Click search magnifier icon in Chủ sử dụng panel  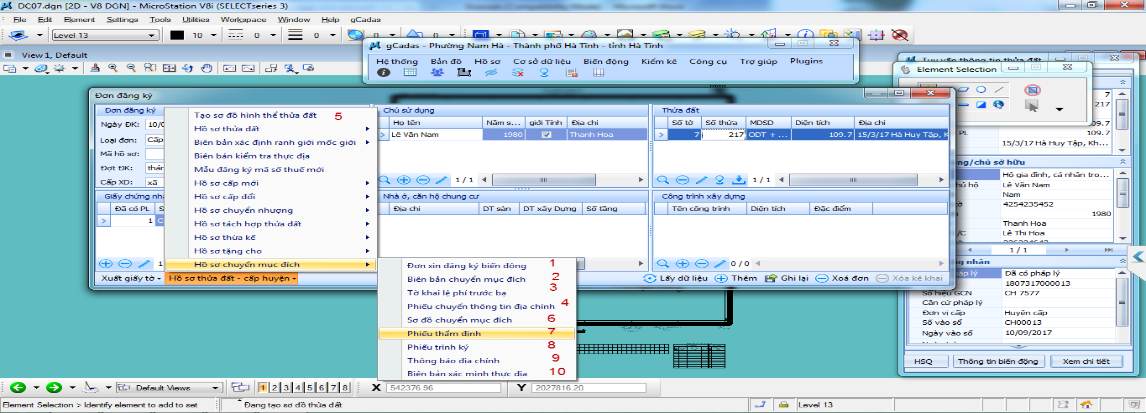(x=385, y=179)
